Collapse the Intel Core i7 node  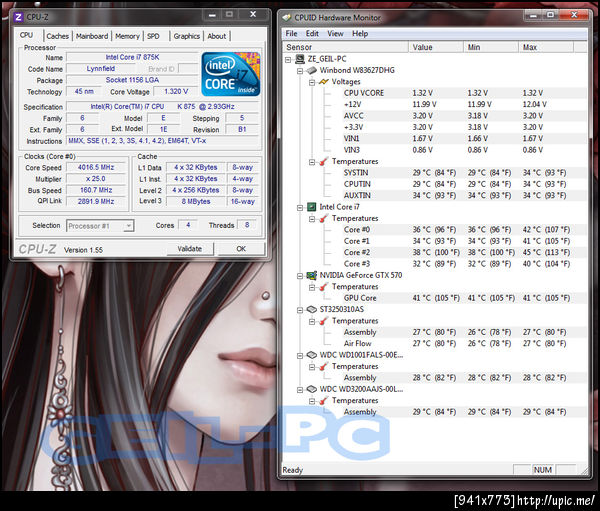point(300,208)
